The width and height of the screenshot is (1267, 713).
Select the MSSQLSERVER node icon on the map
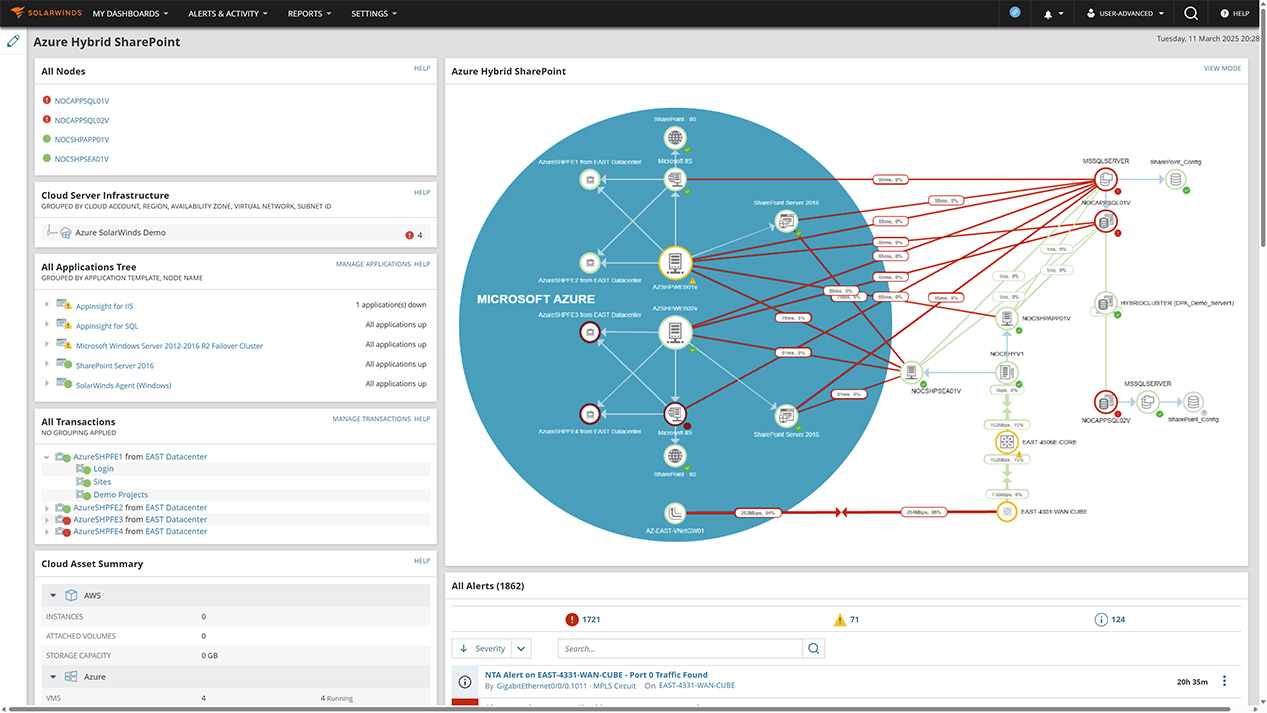coord(1105,177)
